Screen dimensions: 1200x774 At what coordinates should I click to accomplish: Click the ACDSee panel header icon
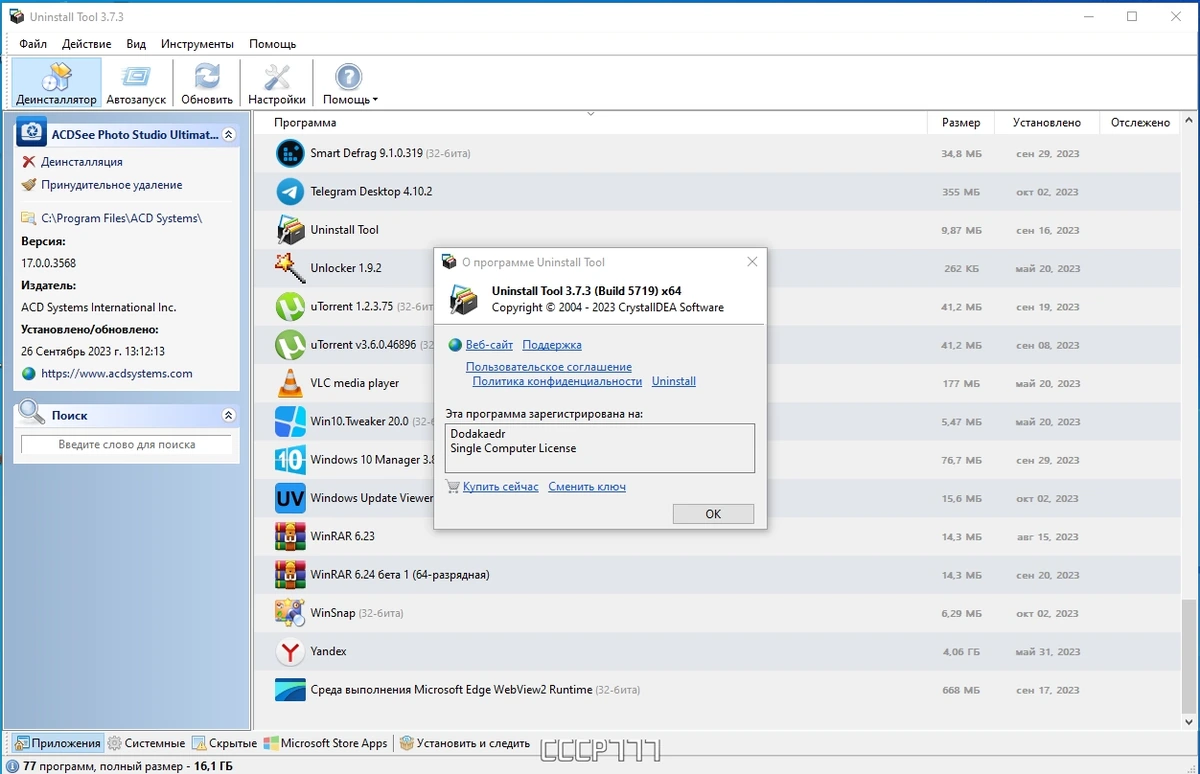[x=32, y=133]
